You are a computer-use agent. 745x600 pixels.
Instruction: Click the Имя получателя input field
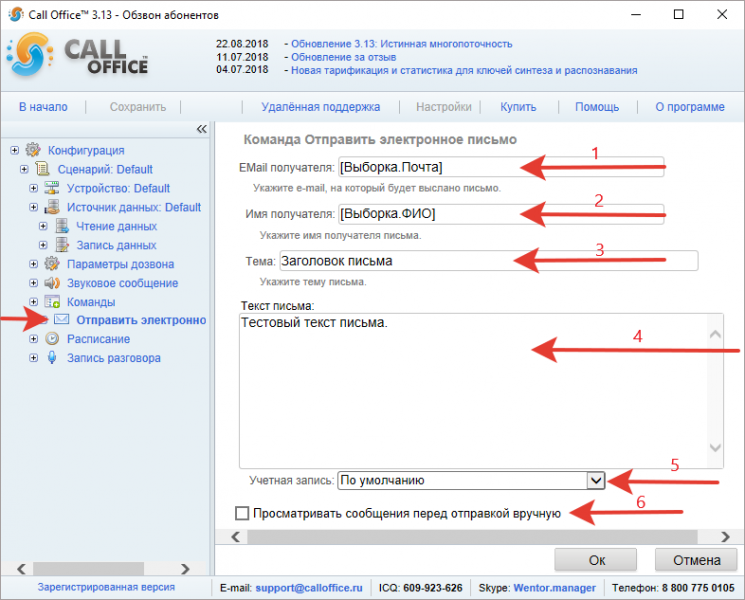(x=501, y=214)
